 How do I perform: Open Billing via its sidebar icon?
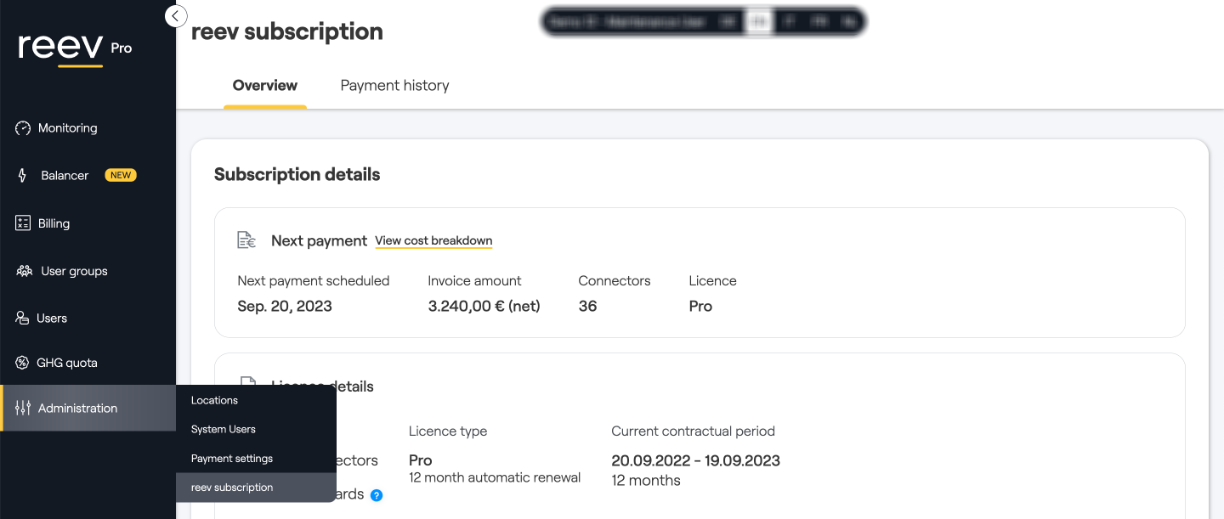click(23, 223)
